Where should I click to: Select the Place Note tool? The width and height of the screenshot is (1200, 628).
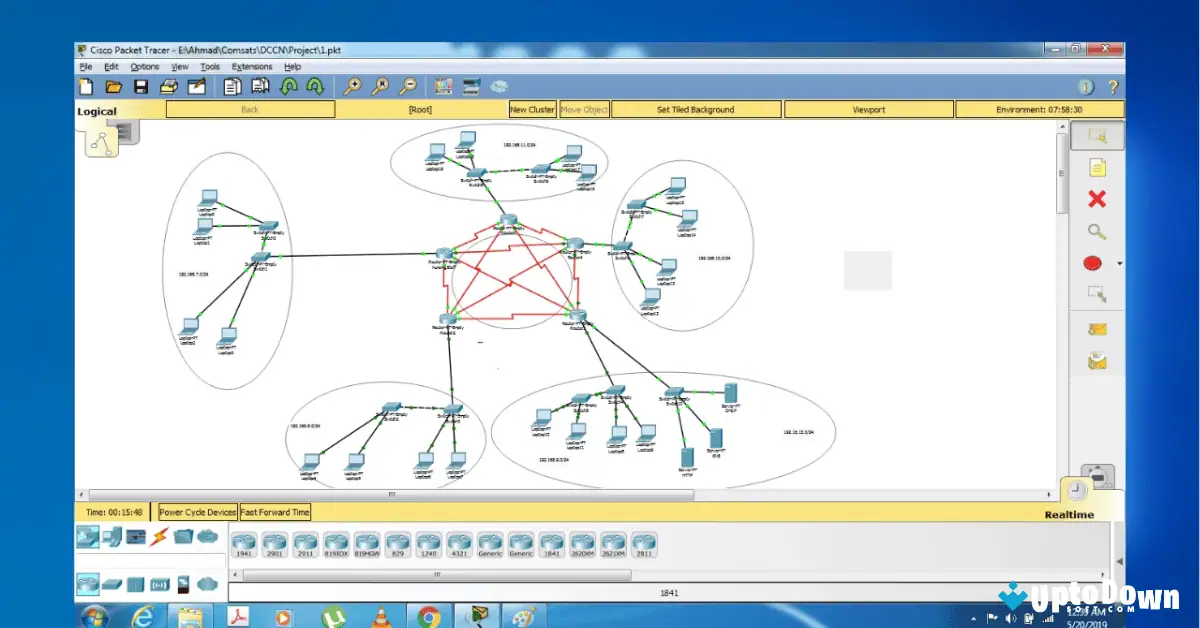tap(1097, 167)
